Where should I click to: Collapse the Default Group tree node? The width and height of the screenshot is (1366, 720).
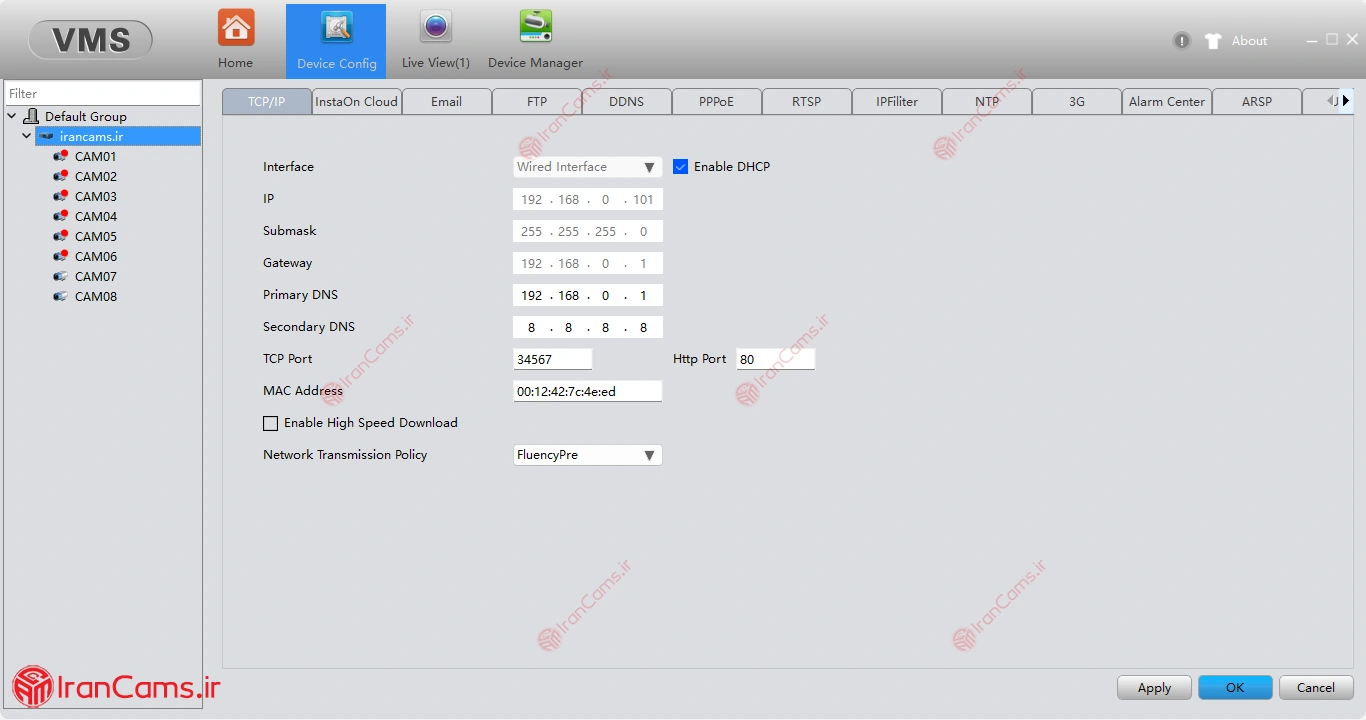tap(12, 116)
